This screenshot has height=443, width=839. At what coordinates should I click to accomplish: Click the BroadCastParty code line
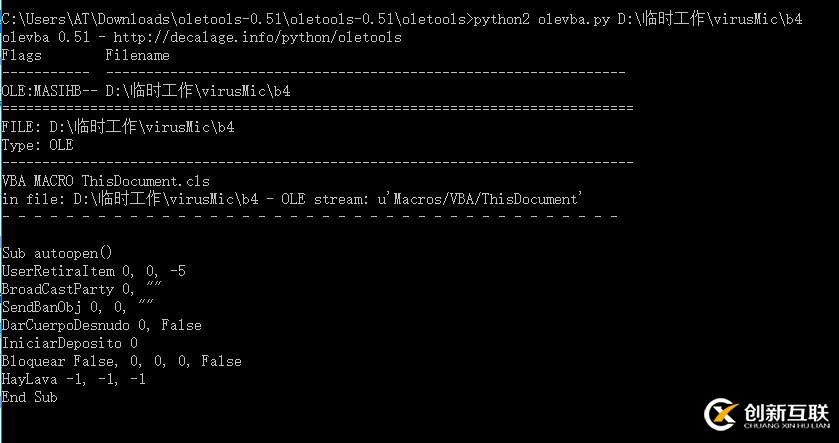point(81,289)
